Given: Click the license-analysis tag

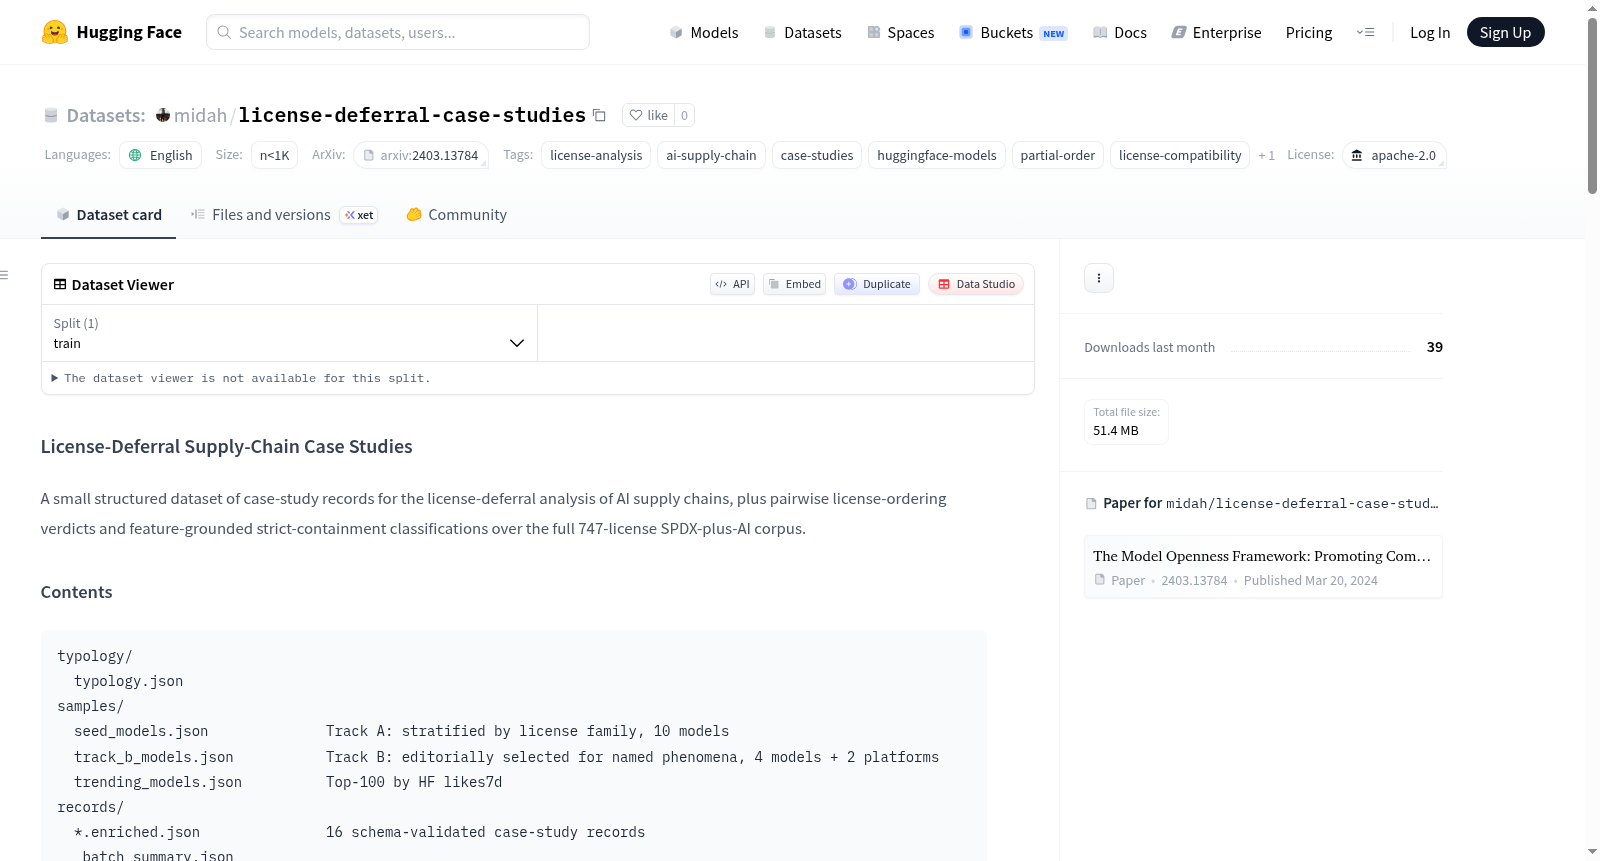Looking at the screenshot, I should [596, 155].
